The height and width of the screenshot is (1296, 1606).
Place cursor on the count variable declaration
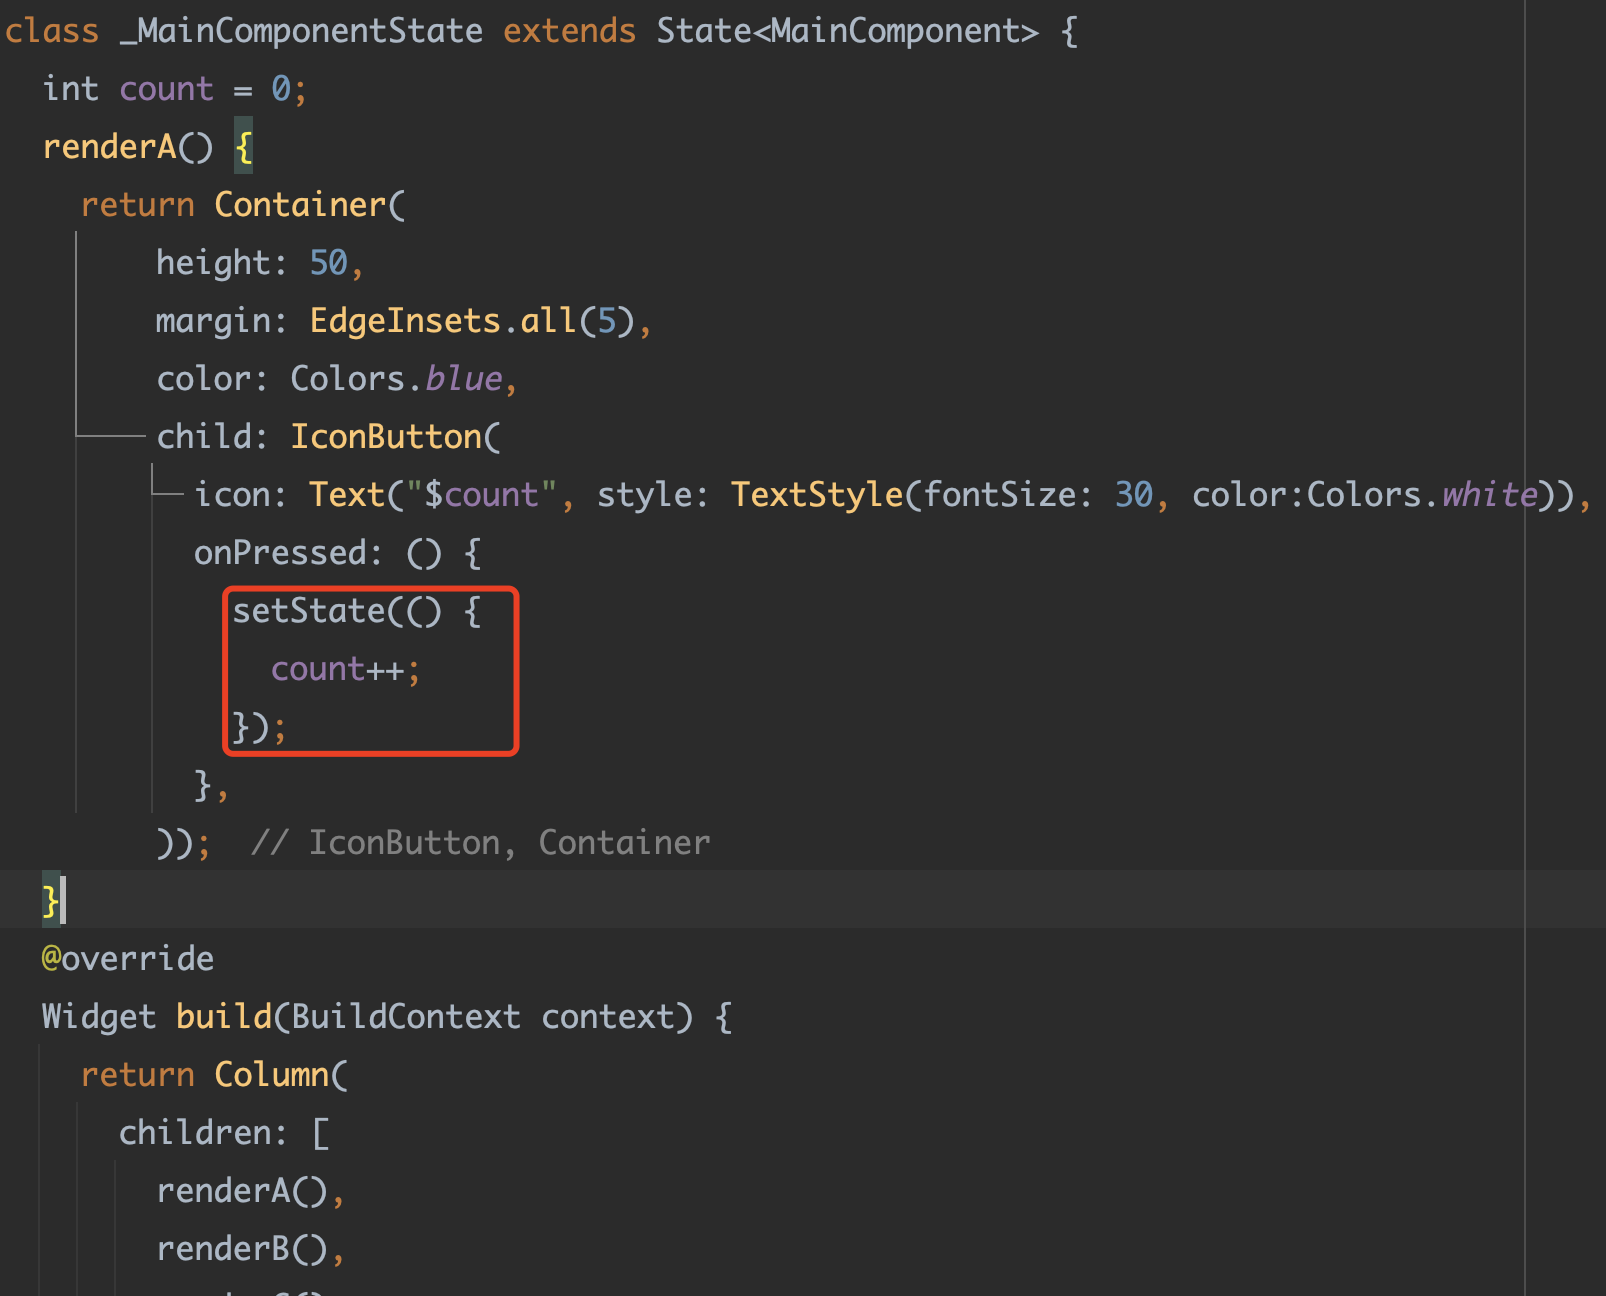click(166, 88)
